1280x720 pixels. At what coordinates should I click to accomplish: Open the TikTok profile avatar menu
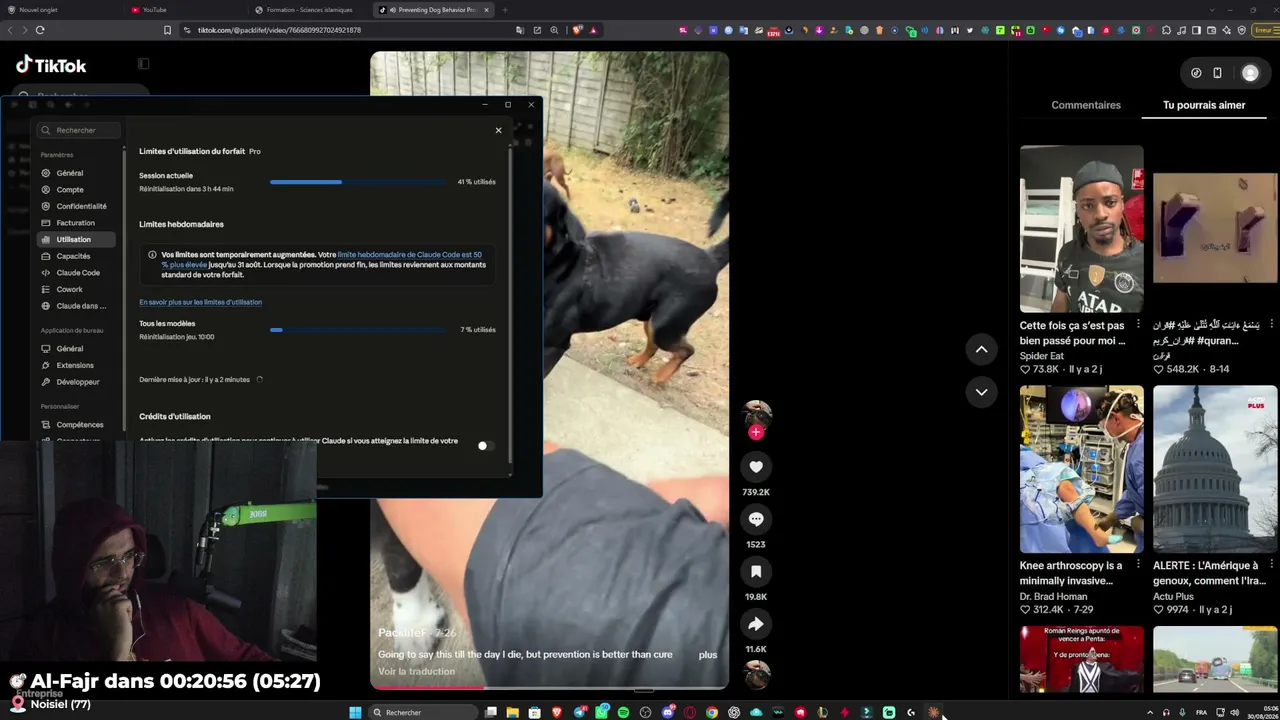click(1250, 73)
